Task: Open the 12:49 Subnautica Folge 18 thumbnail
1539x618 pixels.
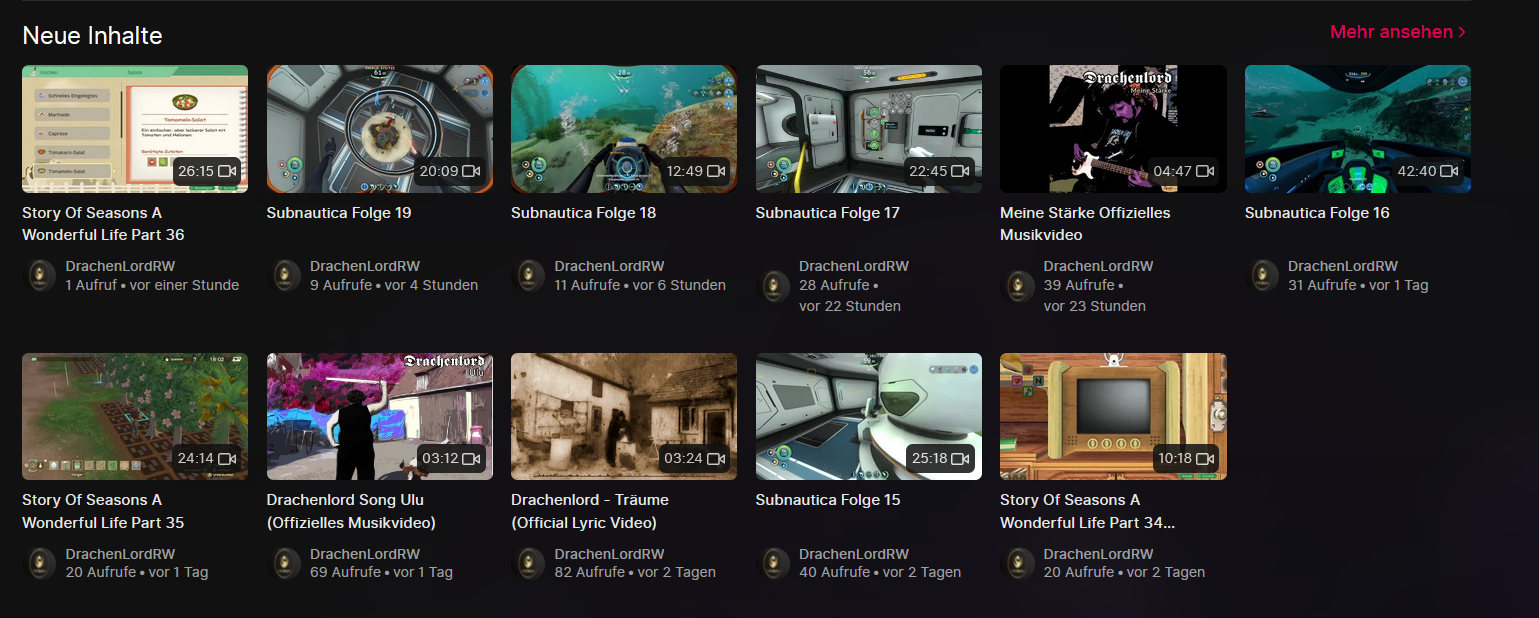Action: 624,129
